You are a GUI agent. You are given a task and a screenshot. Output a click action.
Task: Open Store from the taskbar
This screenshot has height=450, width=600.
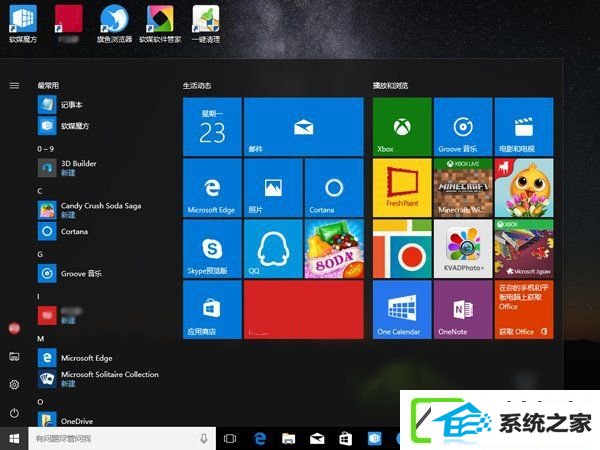pos(346,439)
